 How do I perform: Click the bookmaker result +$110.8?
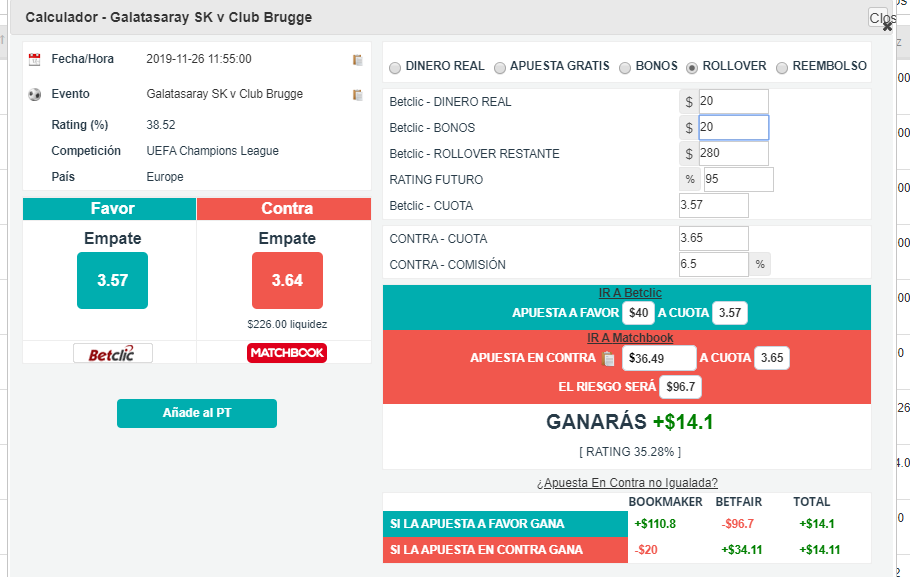(x=655, y=524)
